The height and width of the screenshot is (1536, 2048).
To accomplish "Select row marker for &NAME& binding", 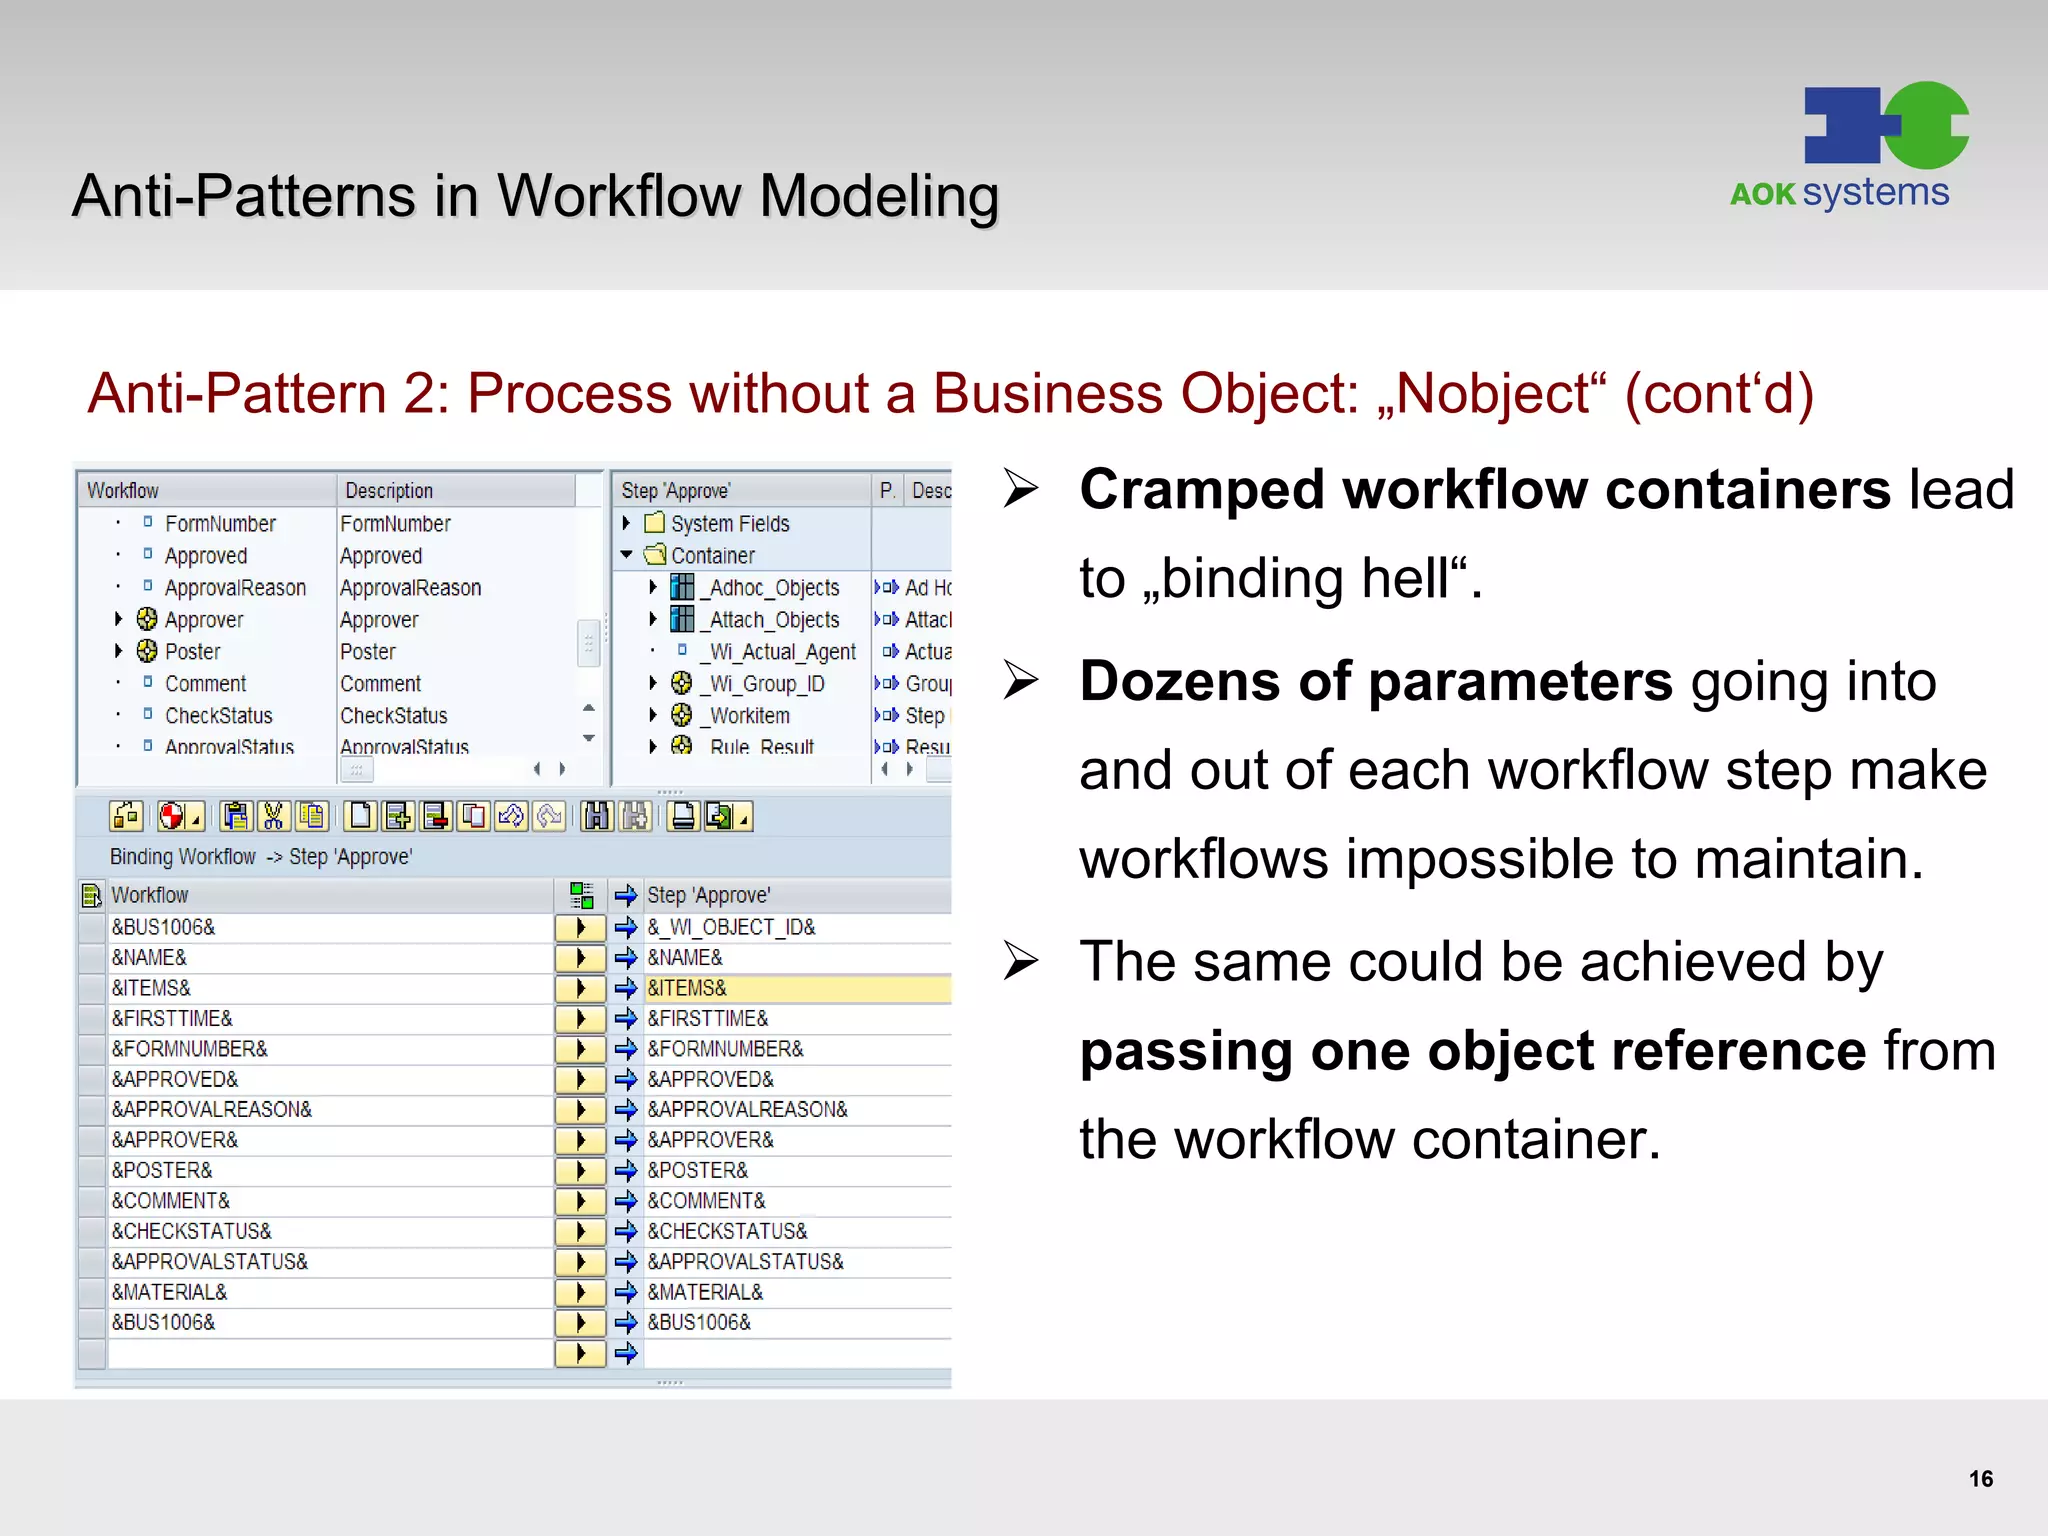I will coord(92,958).
